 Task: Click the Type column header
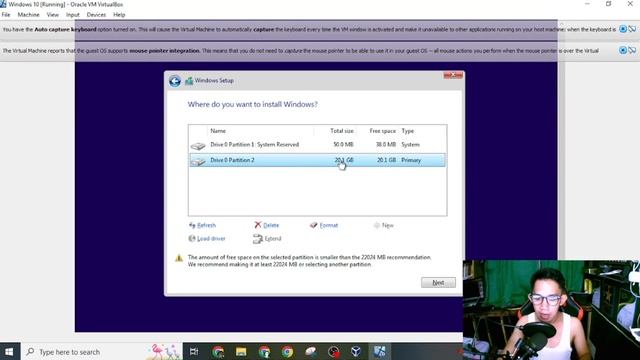(407, 131)
